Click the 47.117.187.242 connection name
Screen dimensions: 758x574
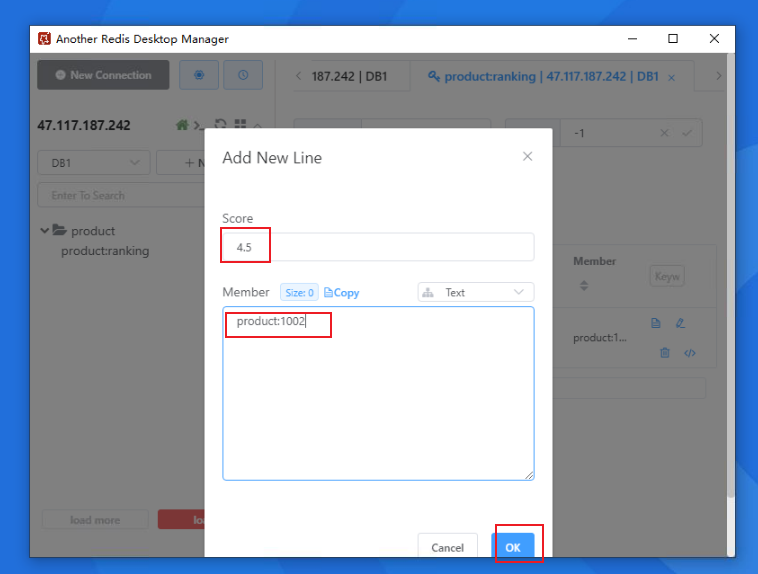click(84, 125)
